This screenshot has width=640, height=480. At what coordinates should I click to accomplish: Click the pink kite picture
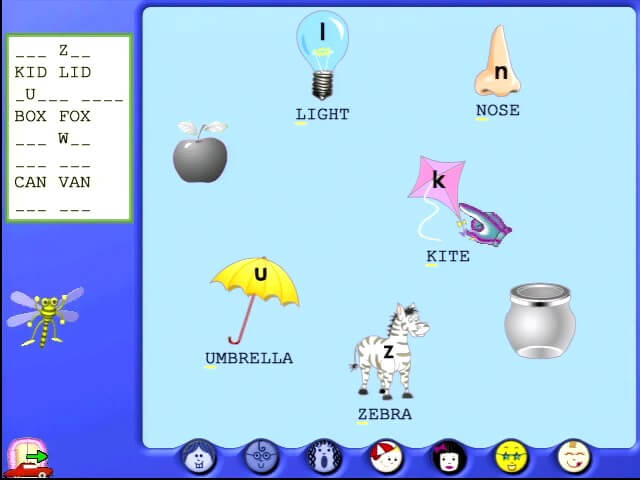(x=437, y=198)
